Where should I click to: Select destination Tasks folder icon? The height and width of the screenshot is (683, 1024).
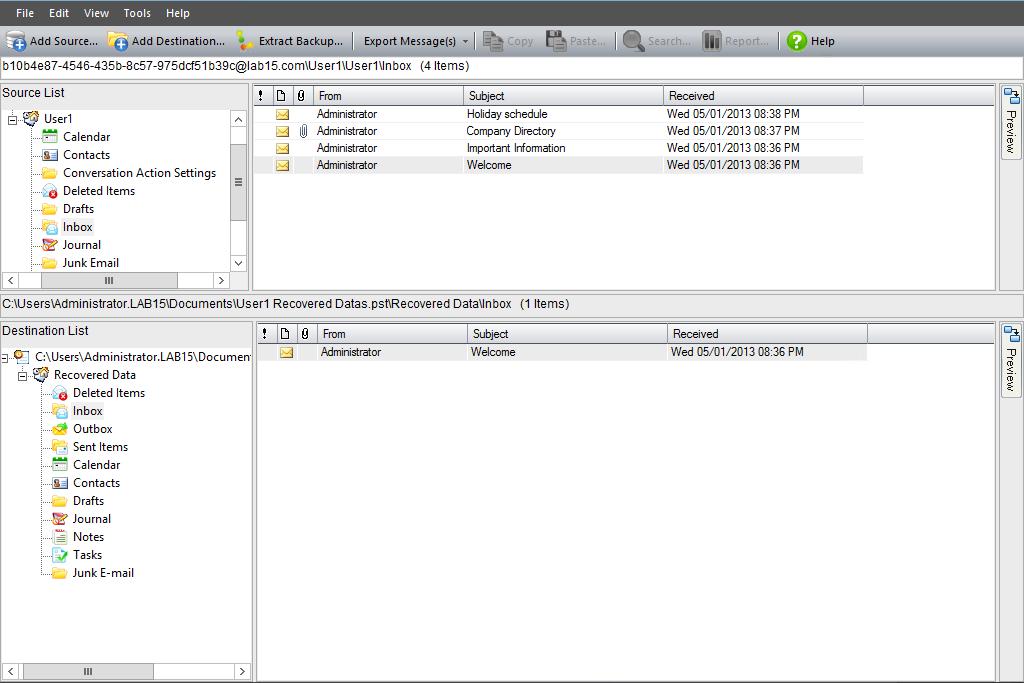(60, 554)
